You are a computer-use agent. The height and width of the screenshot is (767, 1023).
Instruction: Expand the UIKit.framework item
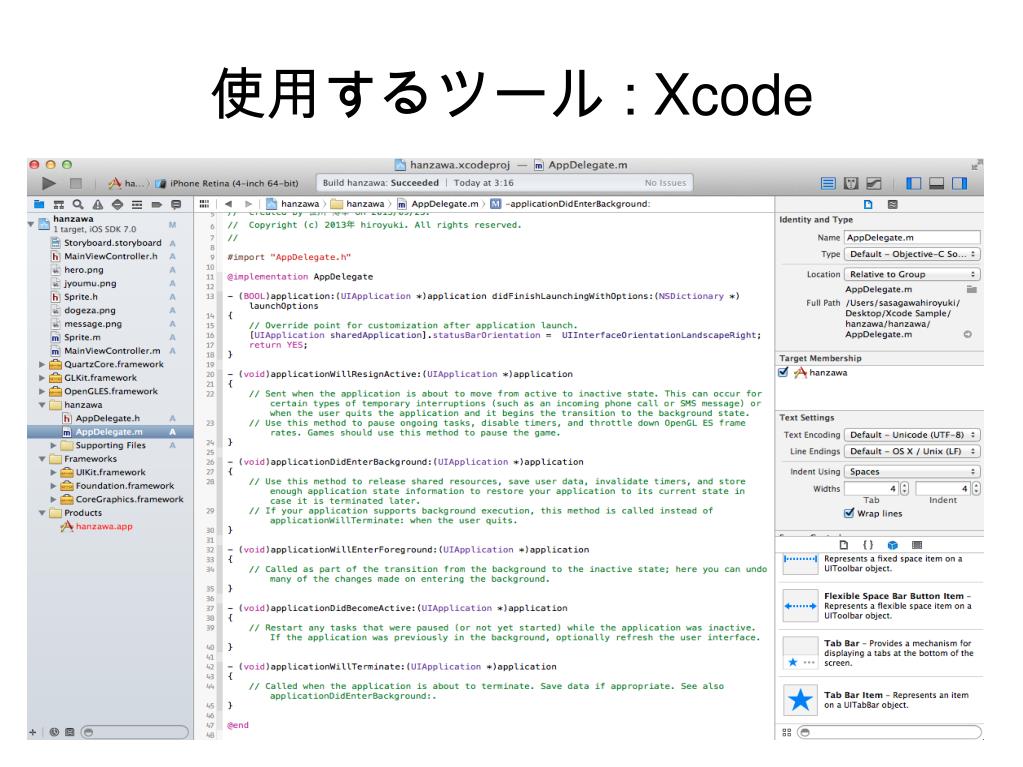pyautogui.click(x=53, y=473)
